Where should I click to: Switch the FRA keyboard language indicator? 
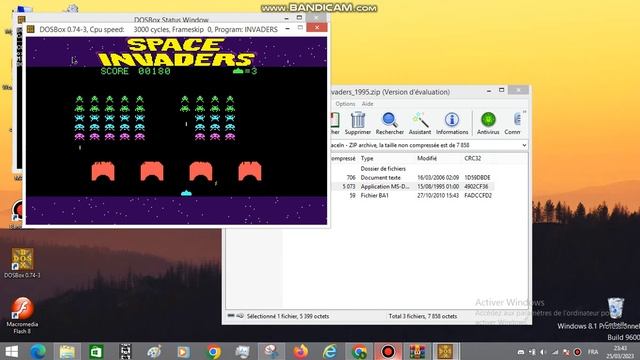coord(593,352)
